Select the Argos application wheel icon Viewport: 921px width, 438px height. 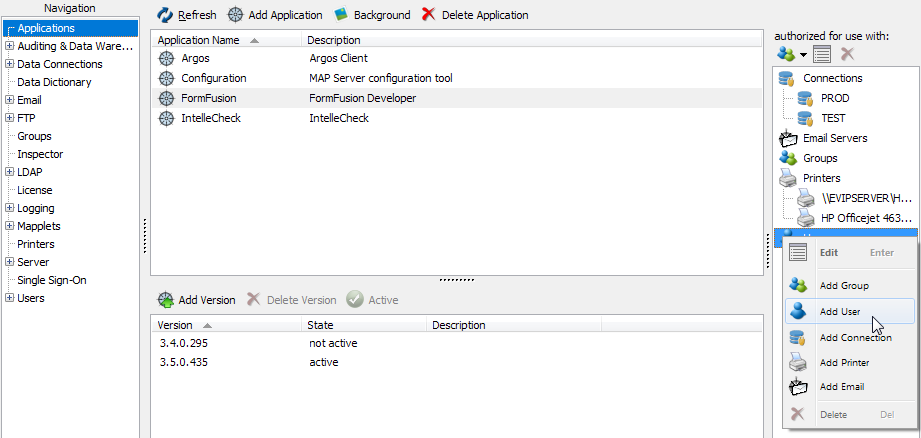tap(167, 58)
